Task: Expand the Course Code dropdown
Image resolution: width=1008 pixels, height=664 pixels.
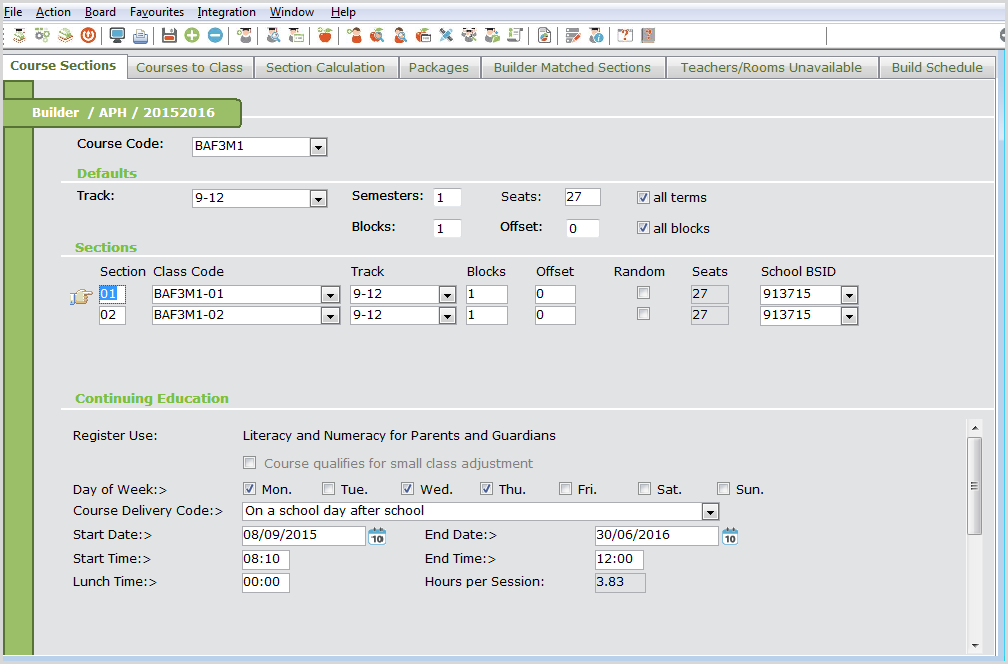Action: click(318, 148)
